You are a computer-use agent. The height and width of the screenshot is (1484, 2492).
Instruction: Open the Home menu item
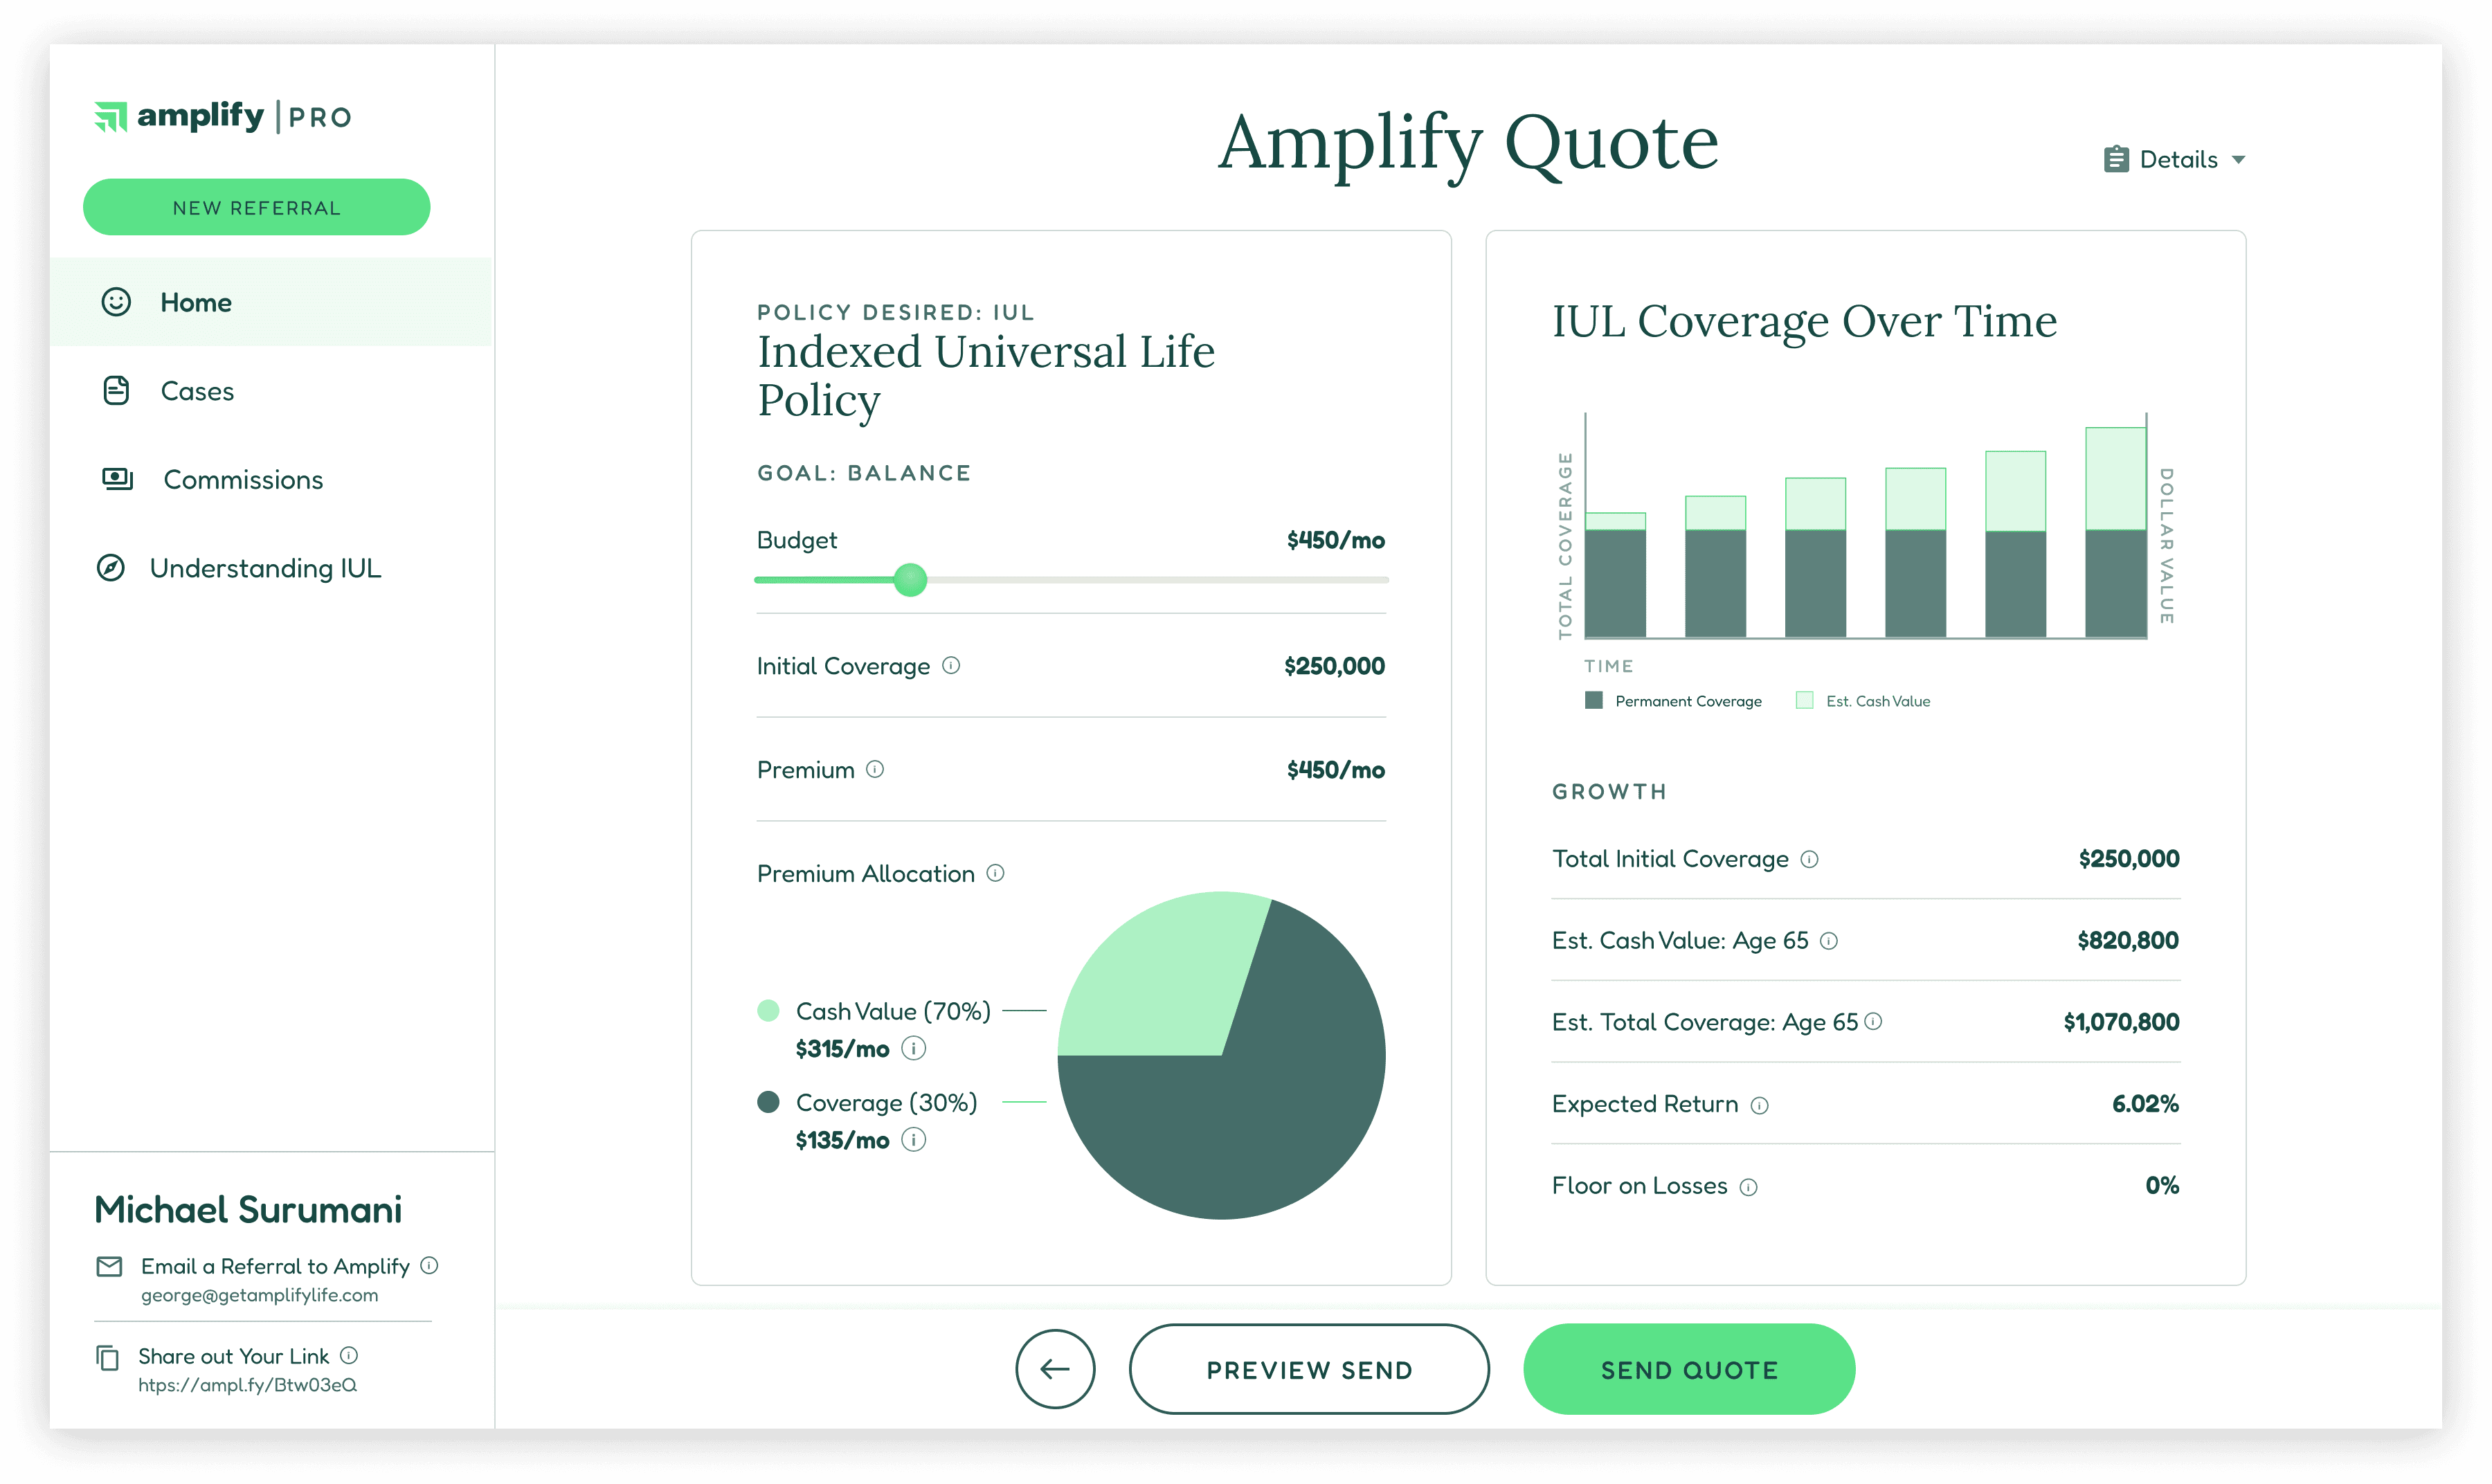pyautogui.click(x=196, y=302)
